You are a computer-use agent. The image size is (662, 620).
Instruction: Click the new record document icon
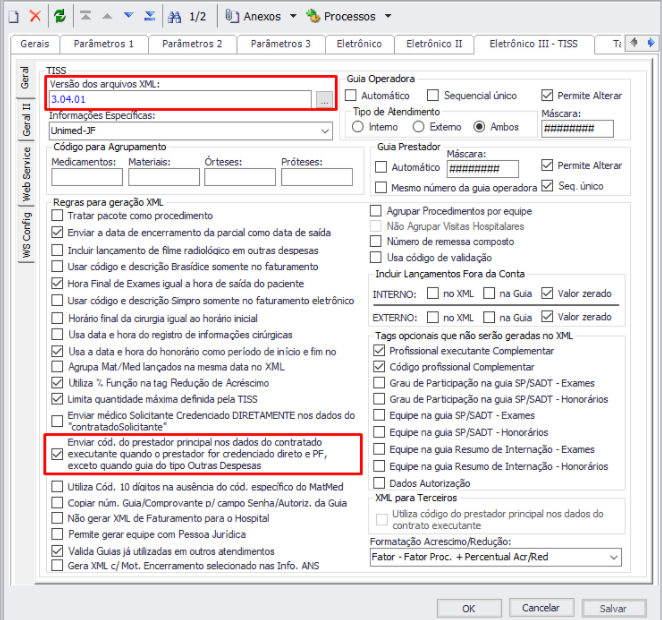click(14, 17)
